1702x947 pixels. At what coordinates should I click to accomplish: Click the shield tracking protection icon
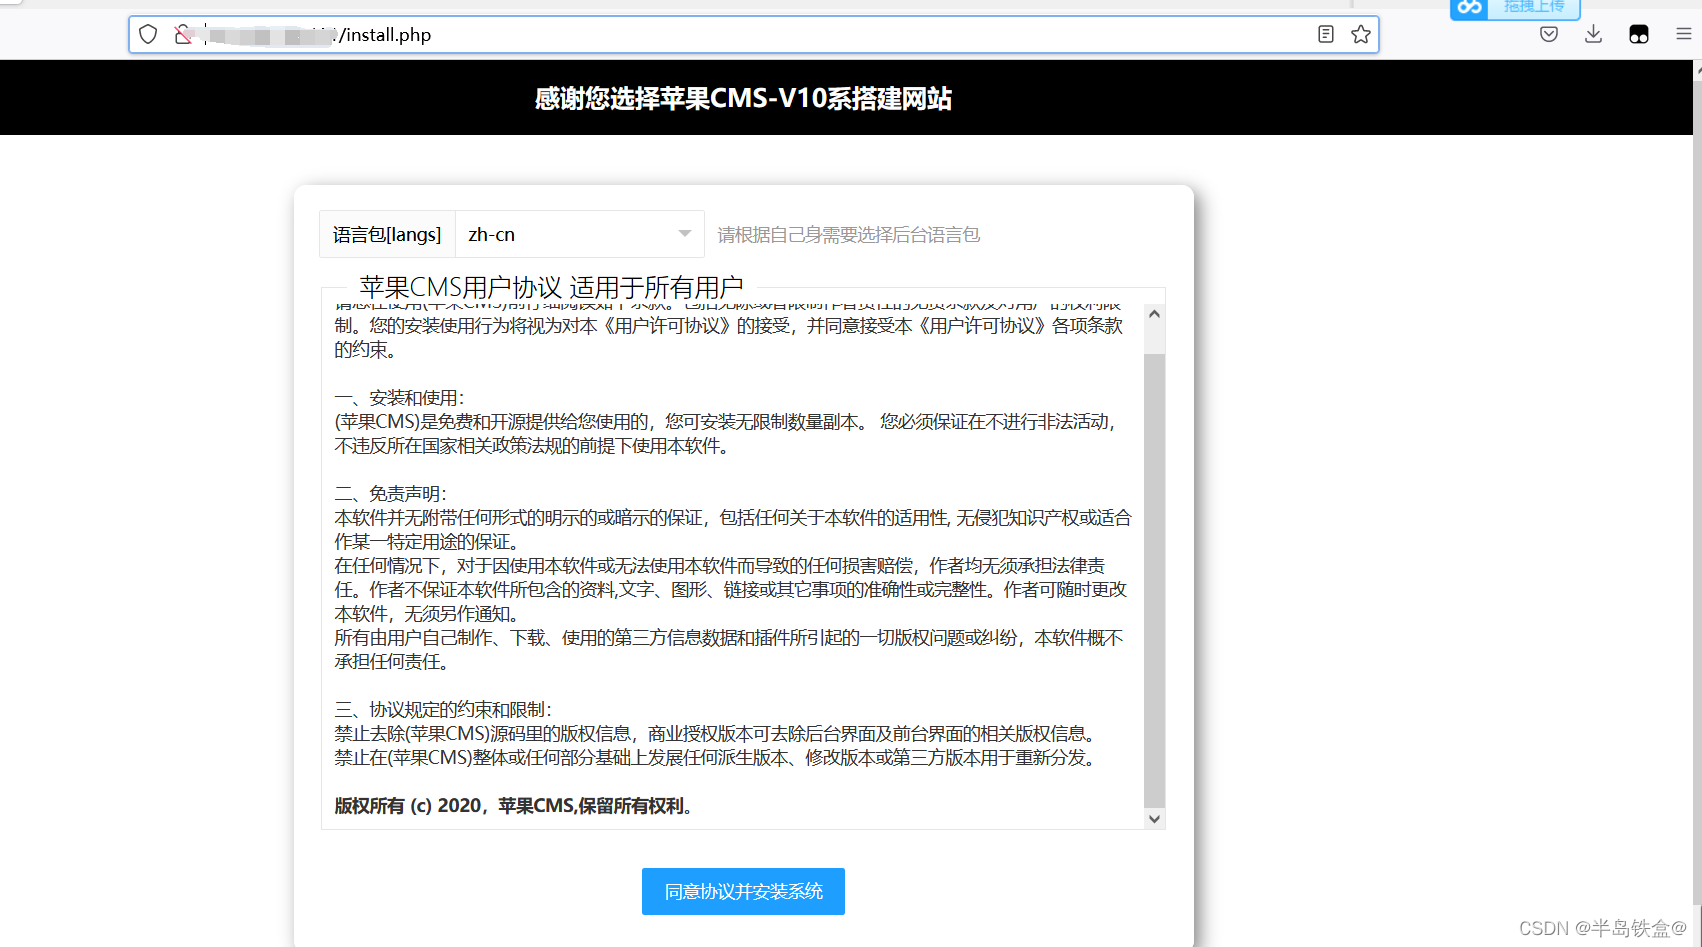(148, 34)
